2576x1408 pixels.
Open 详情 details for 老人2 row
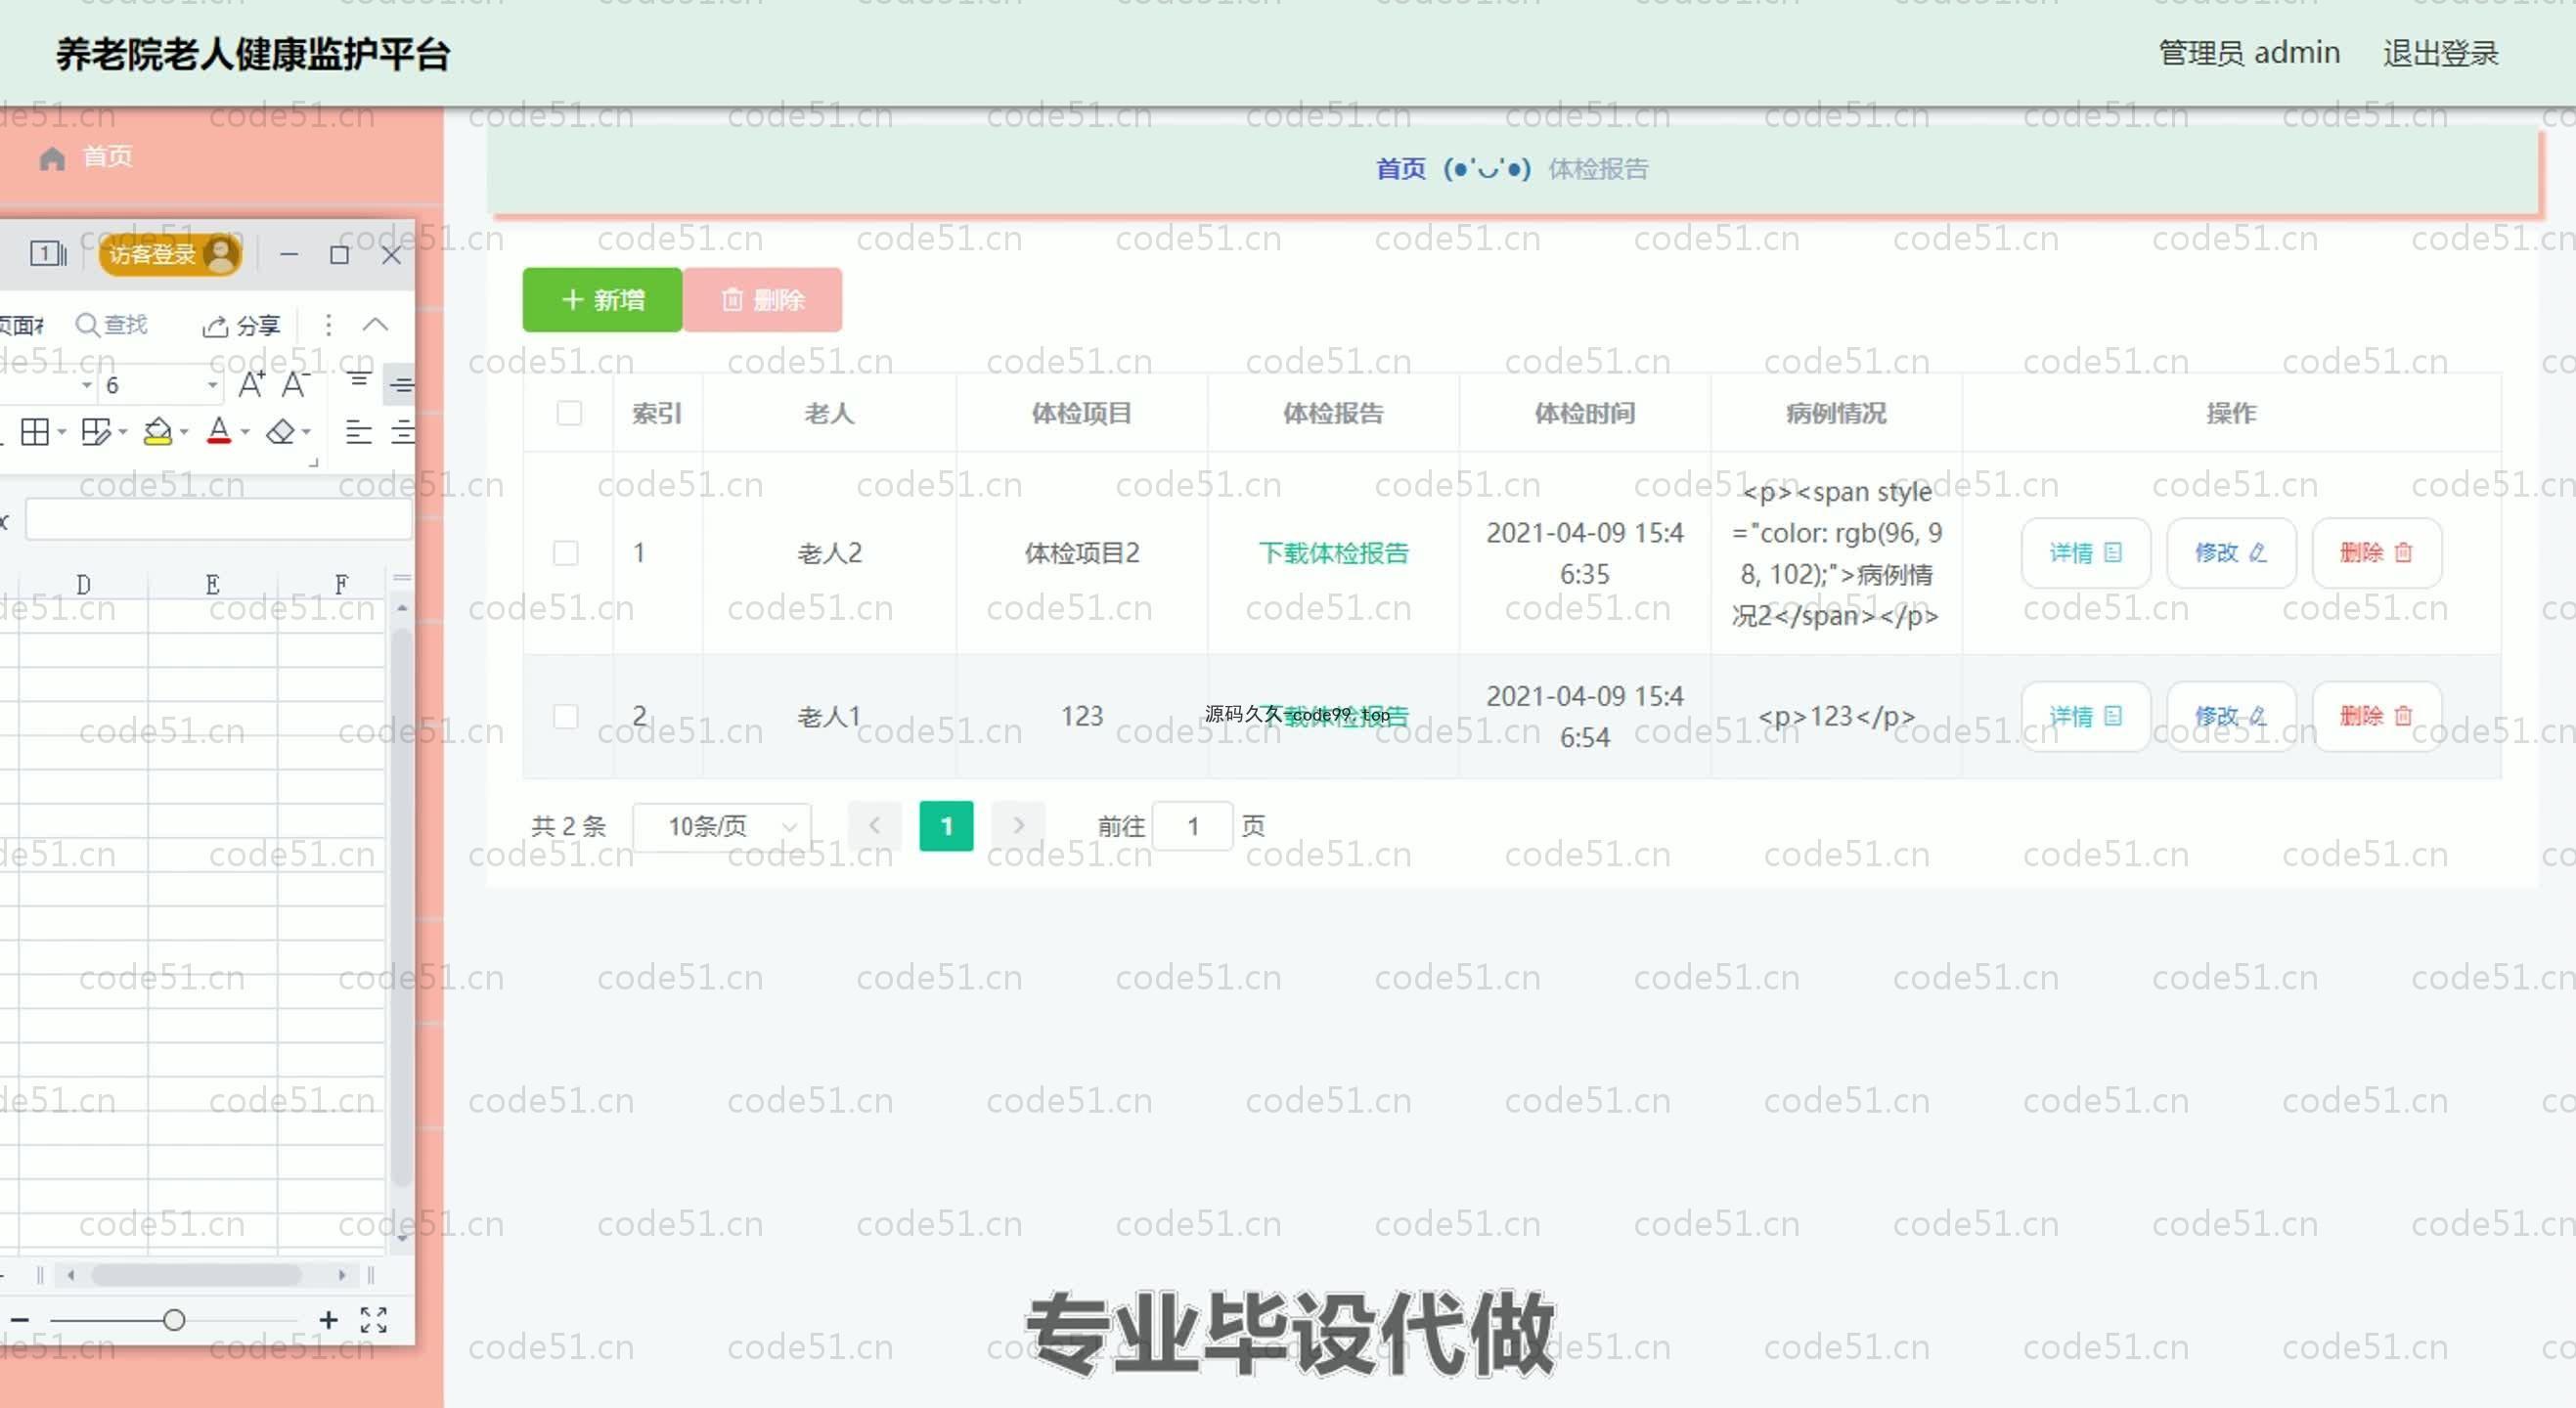tap(2085, 553)
